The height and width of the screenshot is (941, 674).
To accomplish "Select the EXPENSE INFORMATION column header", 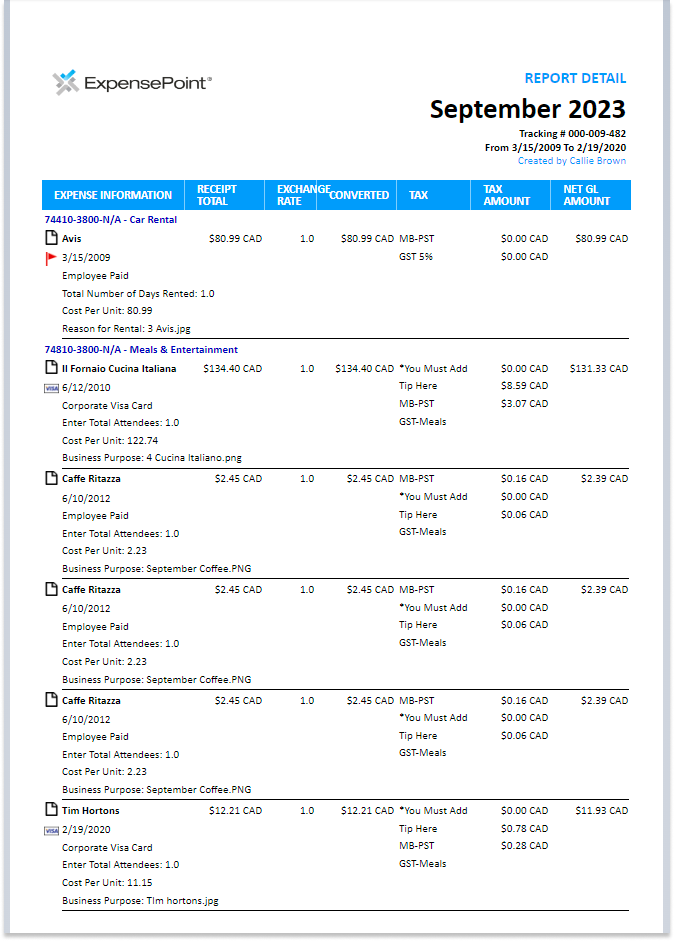I will coord(113,195).
